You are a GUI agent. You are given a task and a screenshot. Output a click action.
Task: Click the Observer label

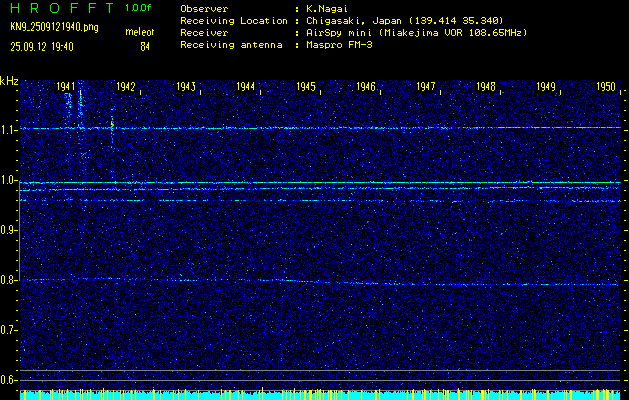[204, 9]
